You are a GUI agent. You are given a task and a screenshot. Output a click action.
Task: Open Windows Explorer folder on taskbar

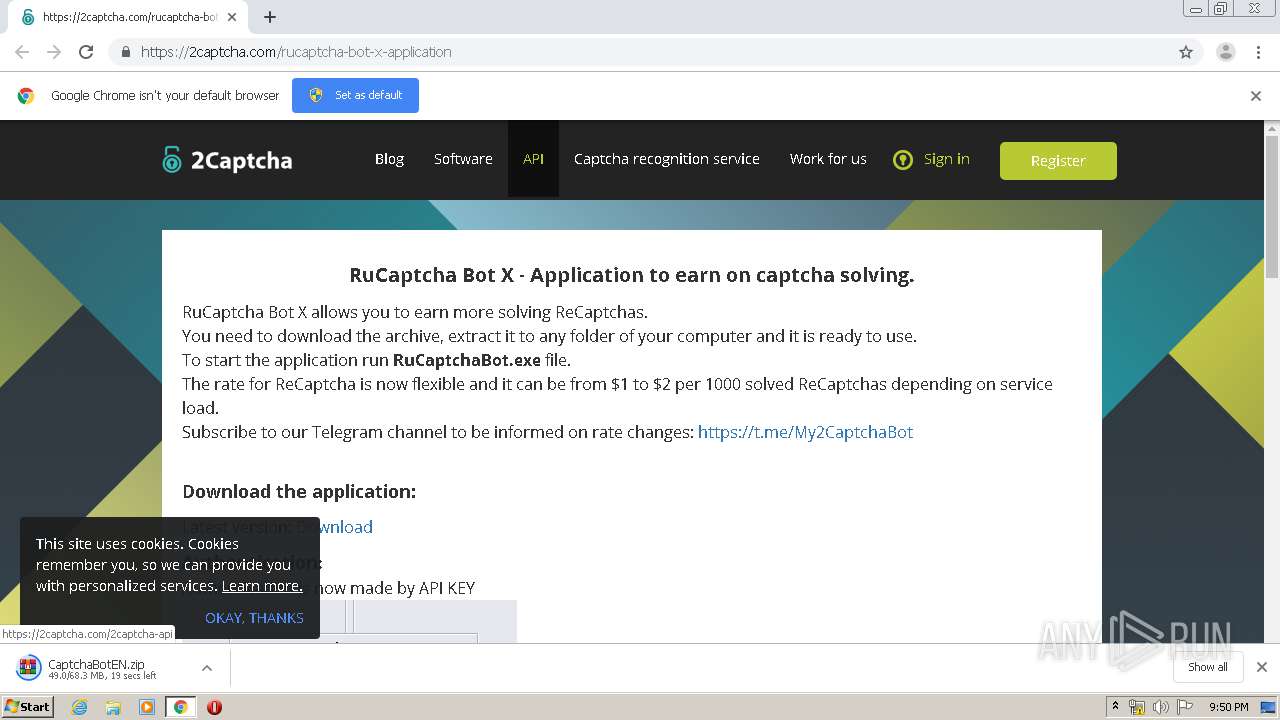tap(113, 707)
